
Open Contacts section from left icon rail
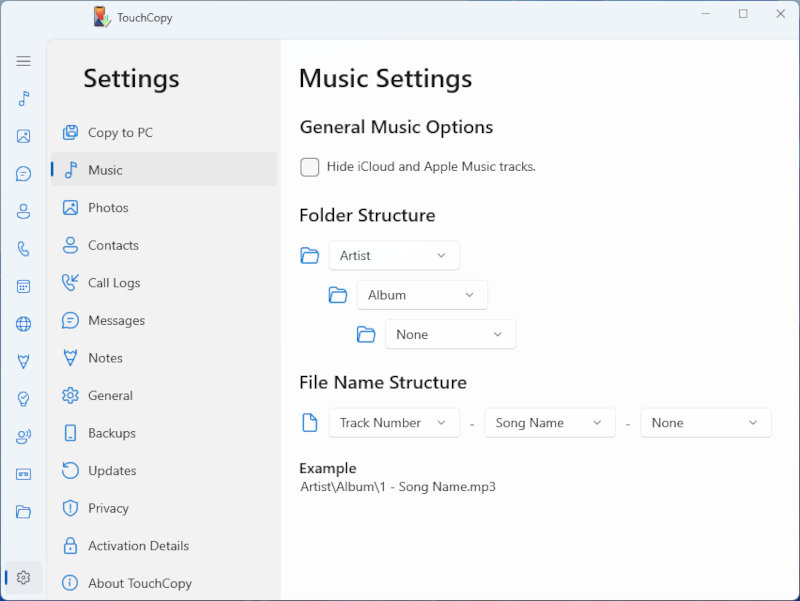pyautogui.click(x=23, y=211)
